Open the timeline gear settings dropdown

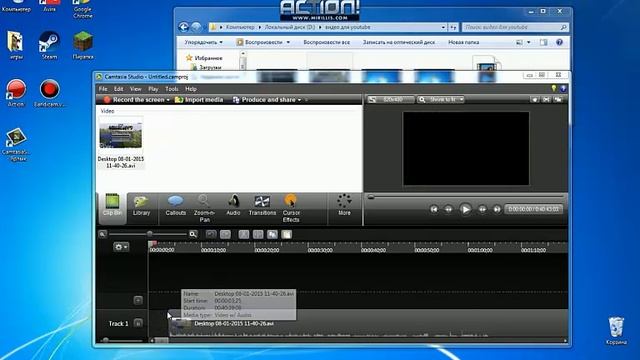[x=121, y=247]
